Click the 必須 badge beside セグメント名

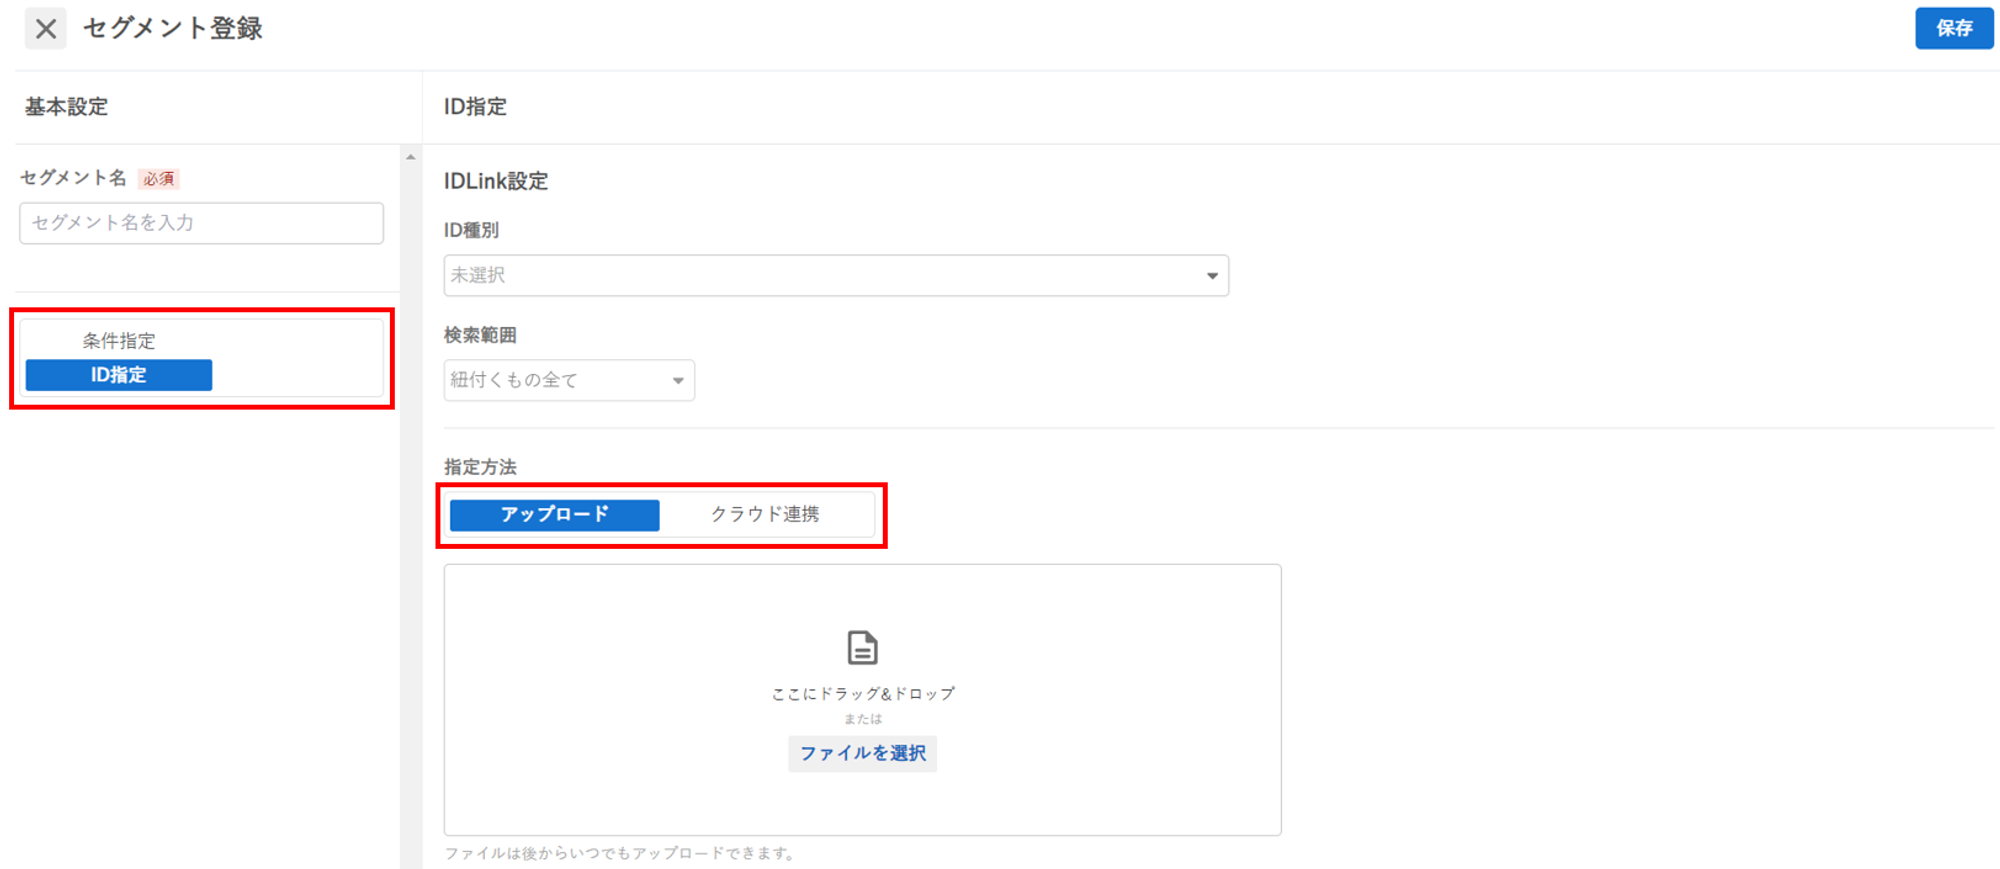pos(159,179)
